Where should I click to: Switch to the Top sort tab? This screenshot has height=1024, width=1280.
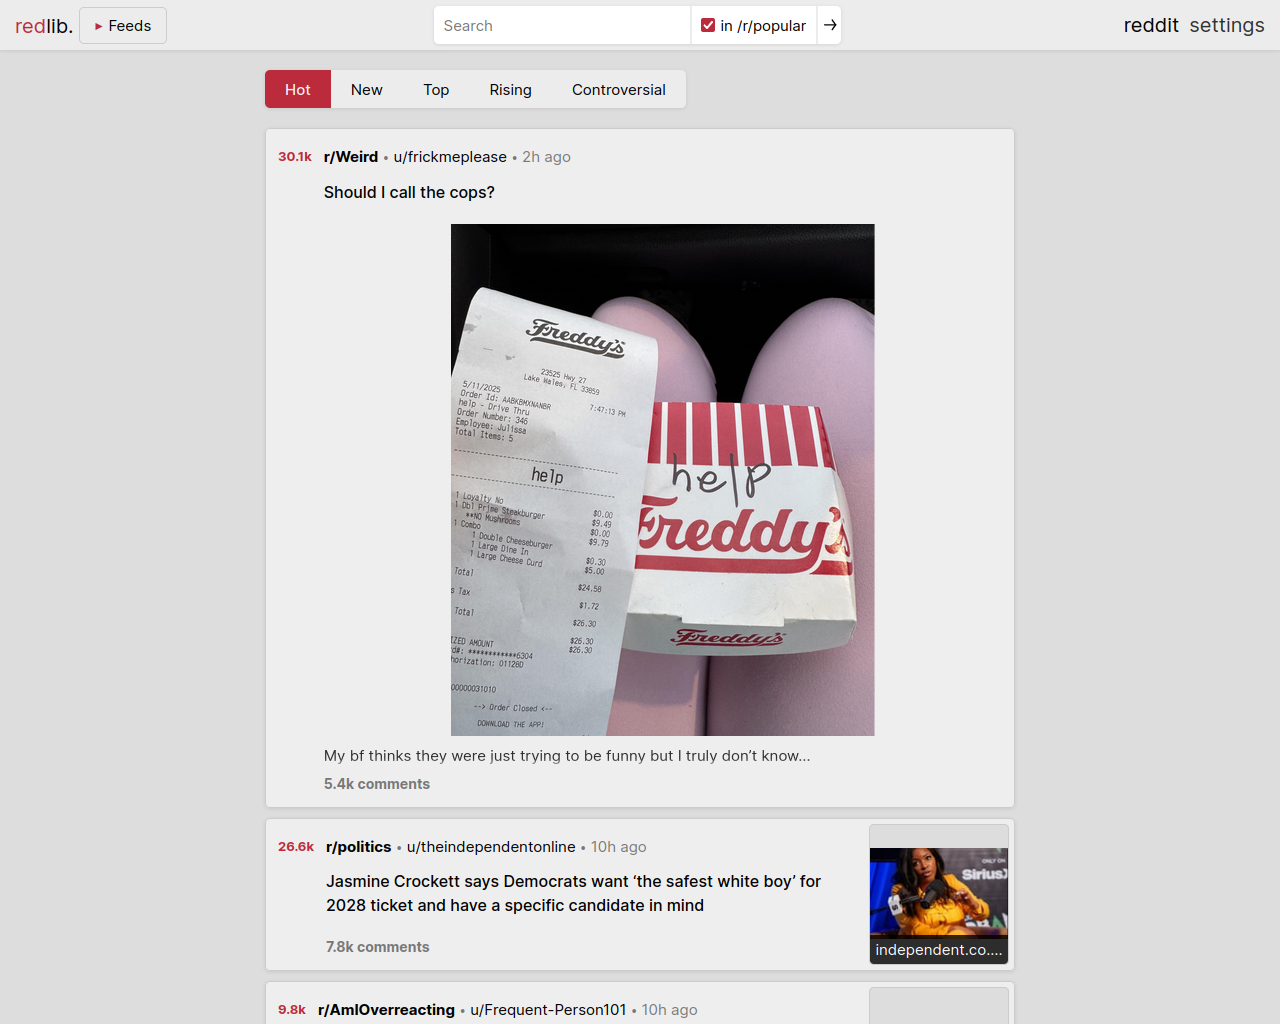[x=436, y=89]
